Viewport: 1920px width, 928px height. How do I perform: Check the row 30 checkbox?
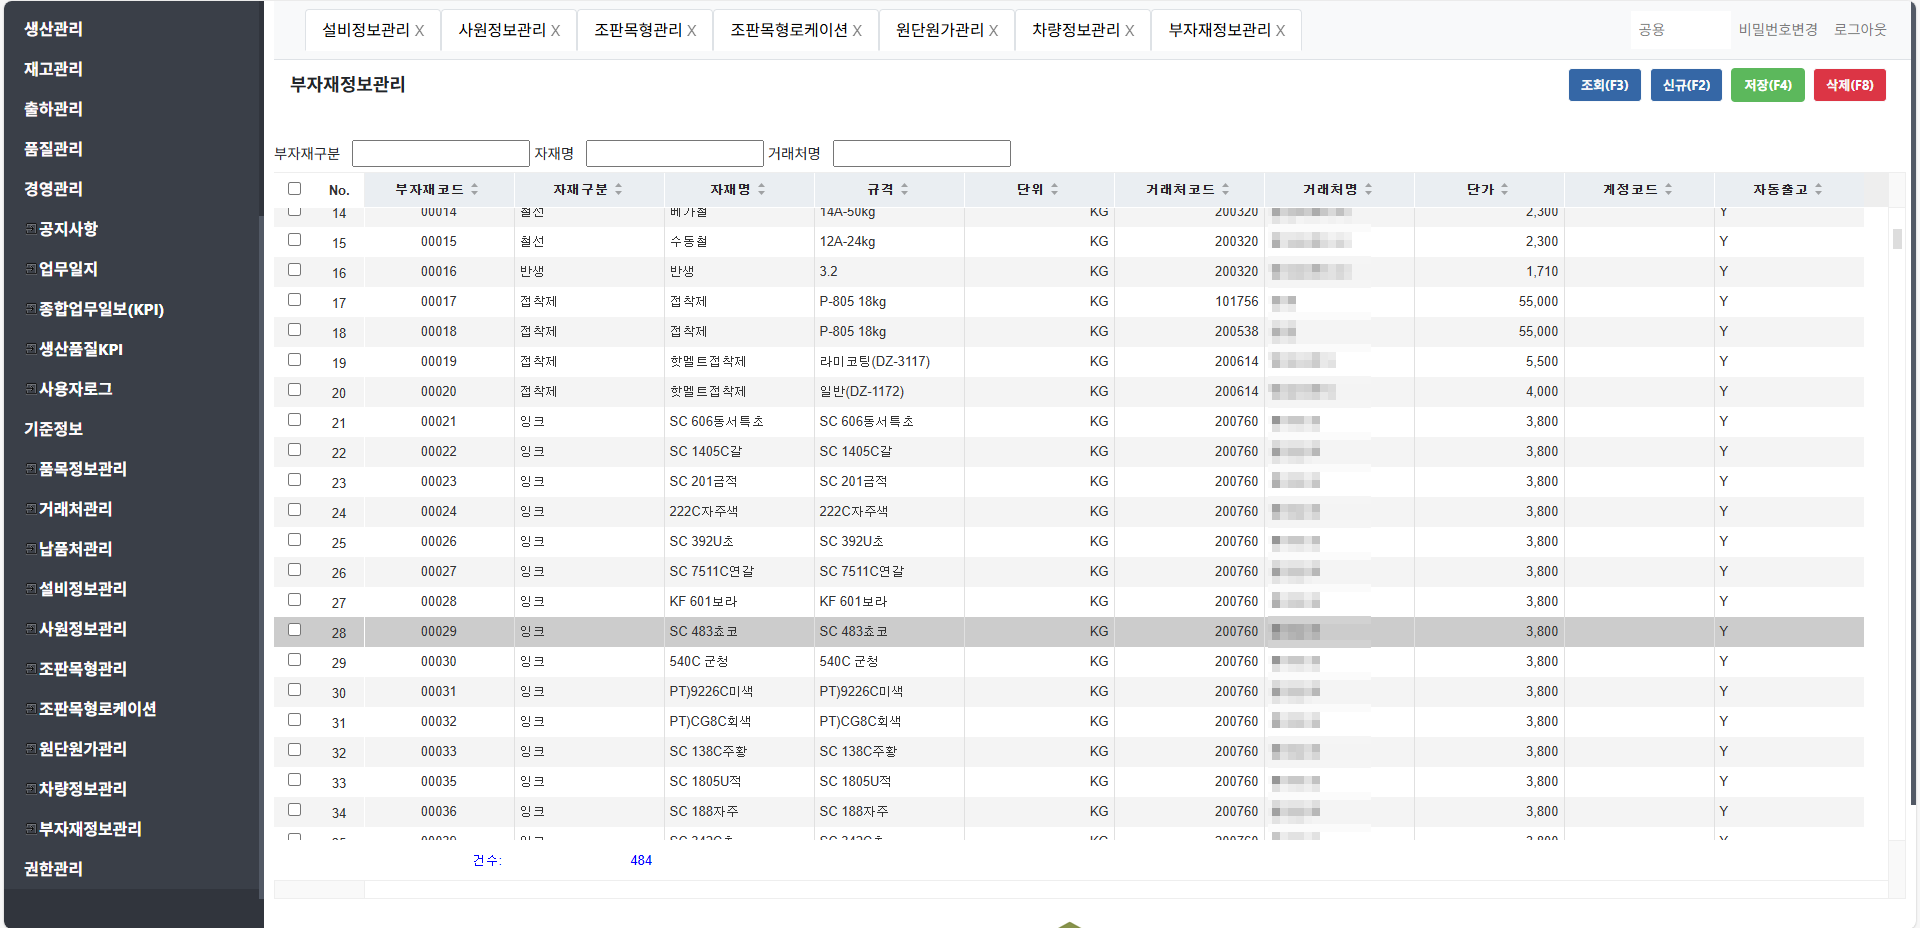(x=294, y=690)
